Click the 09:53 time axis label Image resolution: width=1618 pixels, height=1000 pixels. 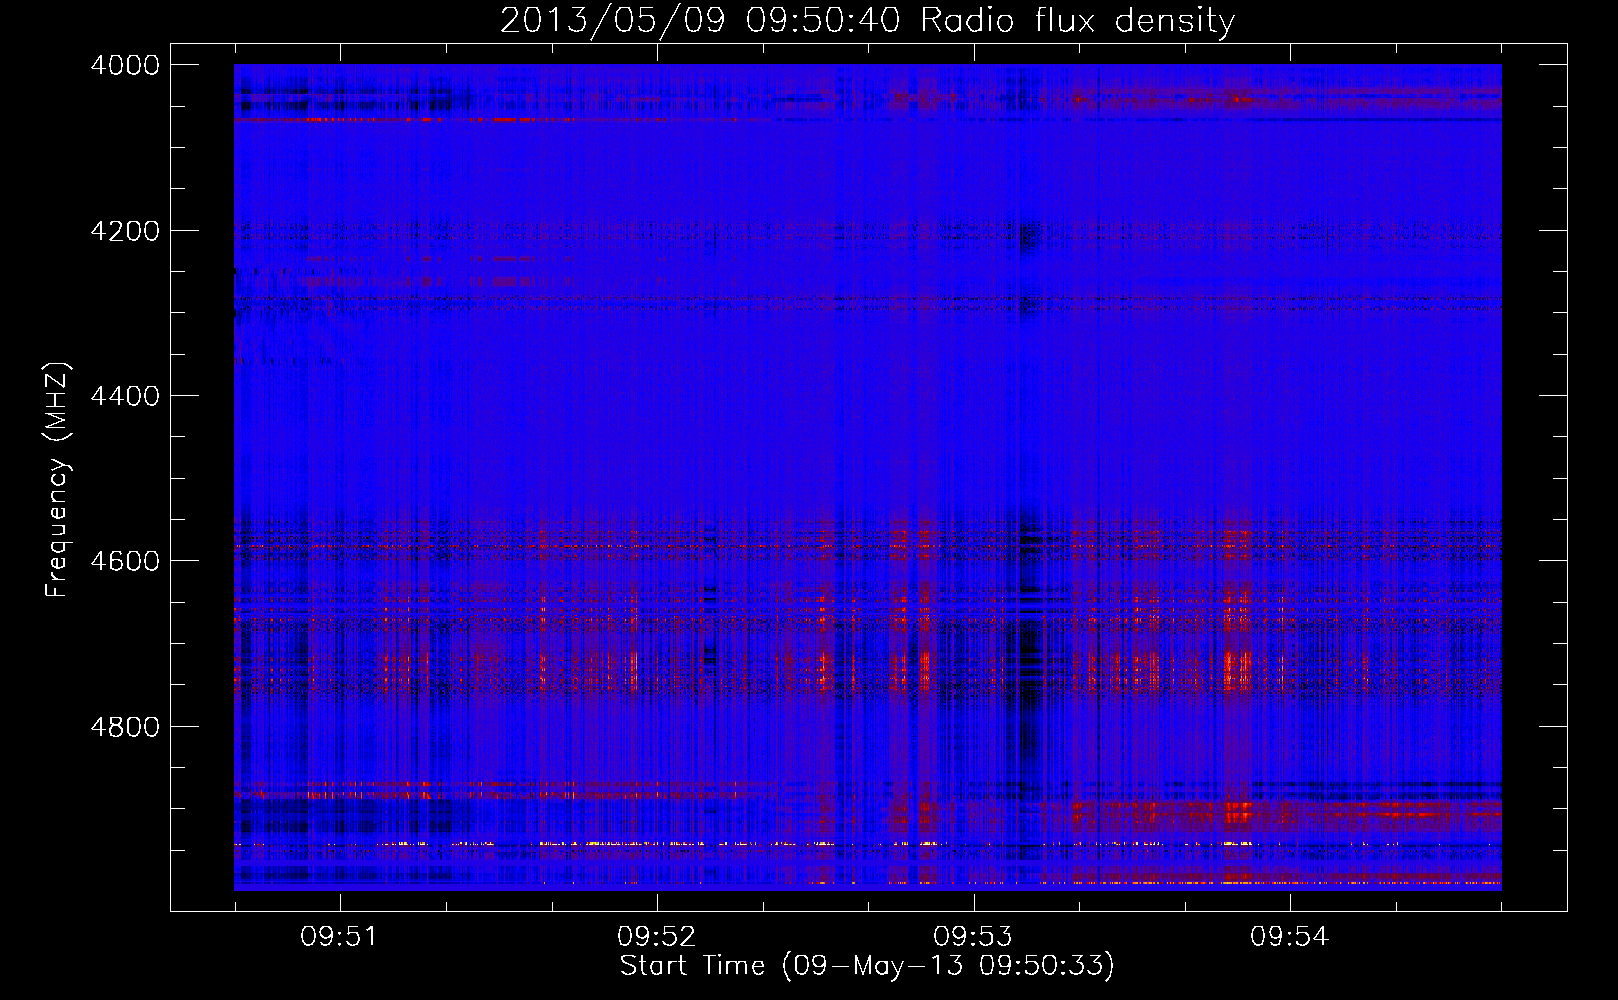(973, 936)
